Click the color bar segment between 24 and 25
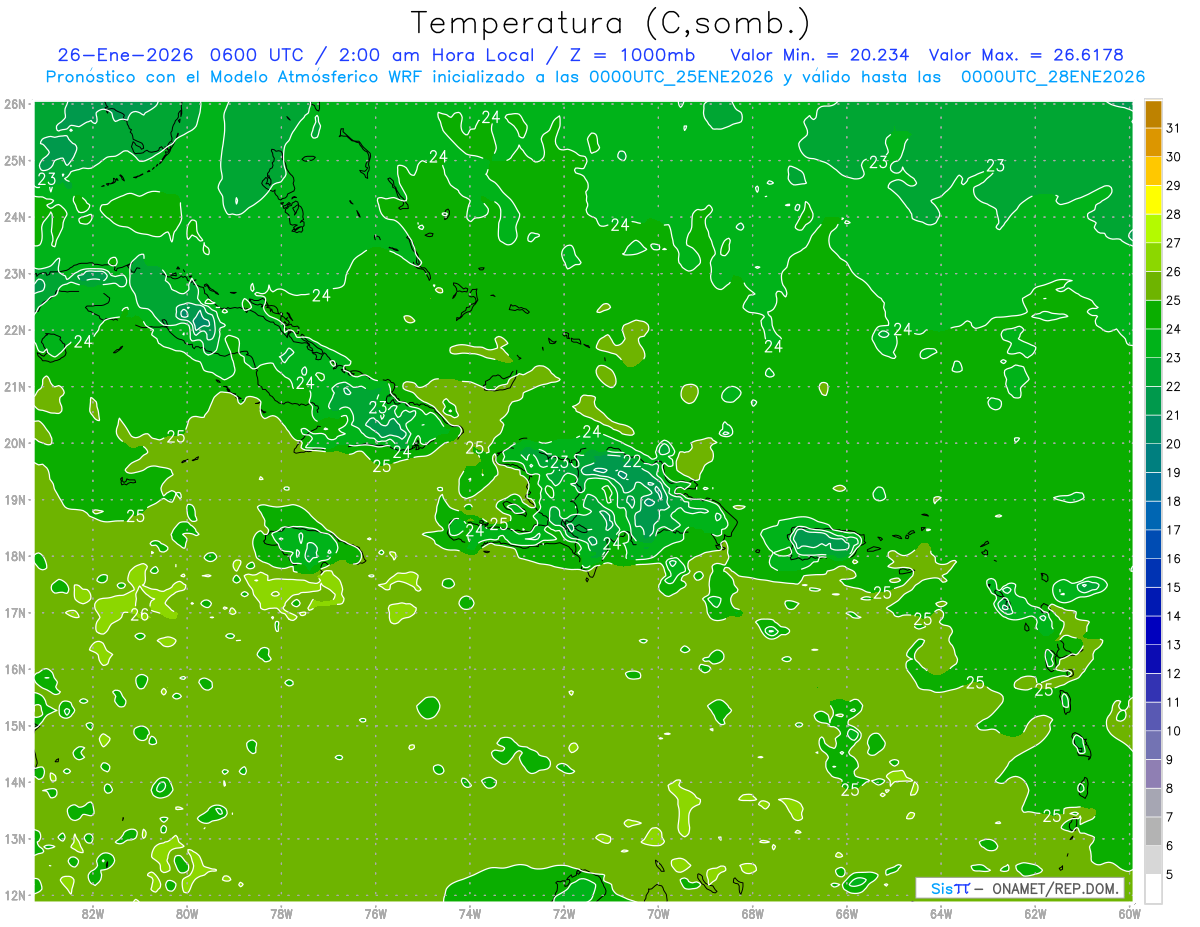 [x=1153, y=314]
